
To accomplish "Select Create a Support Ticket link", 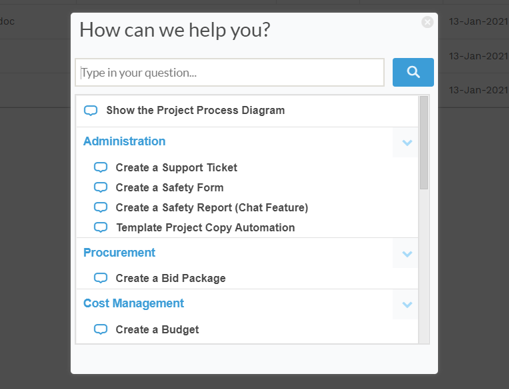I will coord(176,167).
